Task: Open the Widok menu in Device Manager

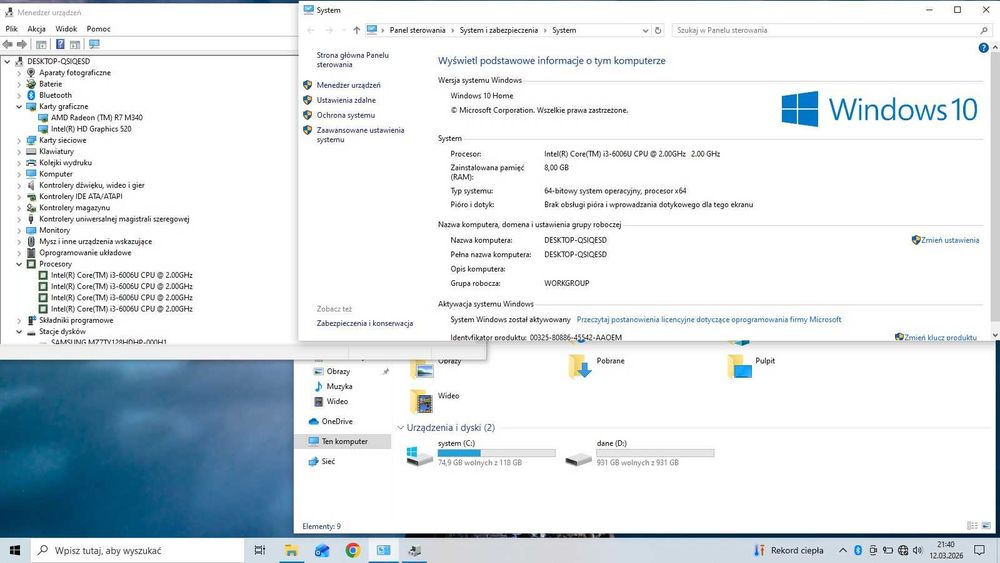Action: pos(66,29)
